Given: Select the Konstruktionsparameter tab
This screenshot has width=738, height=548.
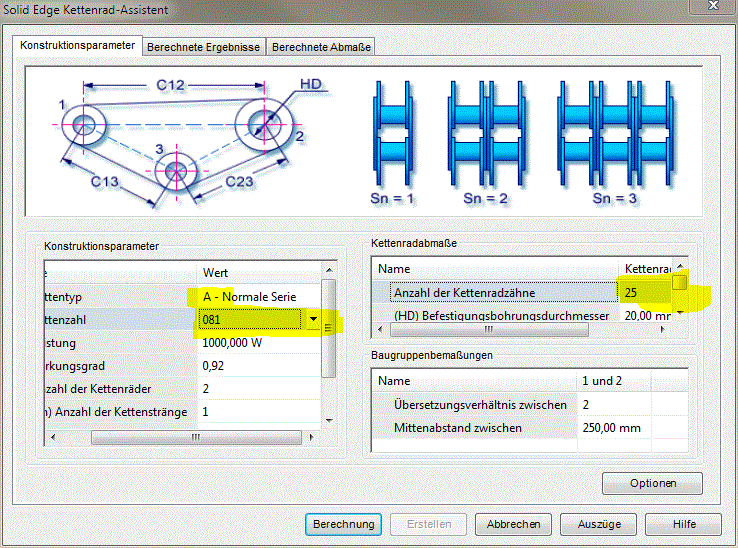Looking at the screenshot, I should (x=78, y=45).
